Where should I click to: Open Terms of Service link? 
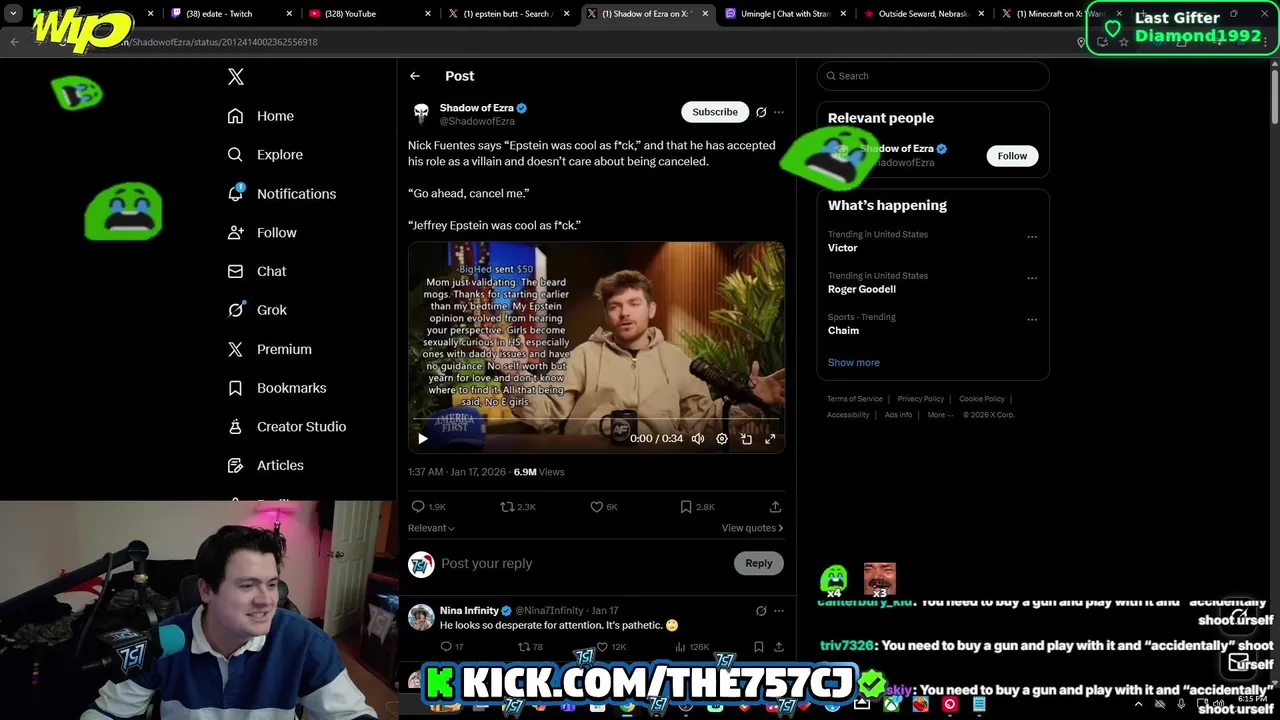(x=854, y=399)
